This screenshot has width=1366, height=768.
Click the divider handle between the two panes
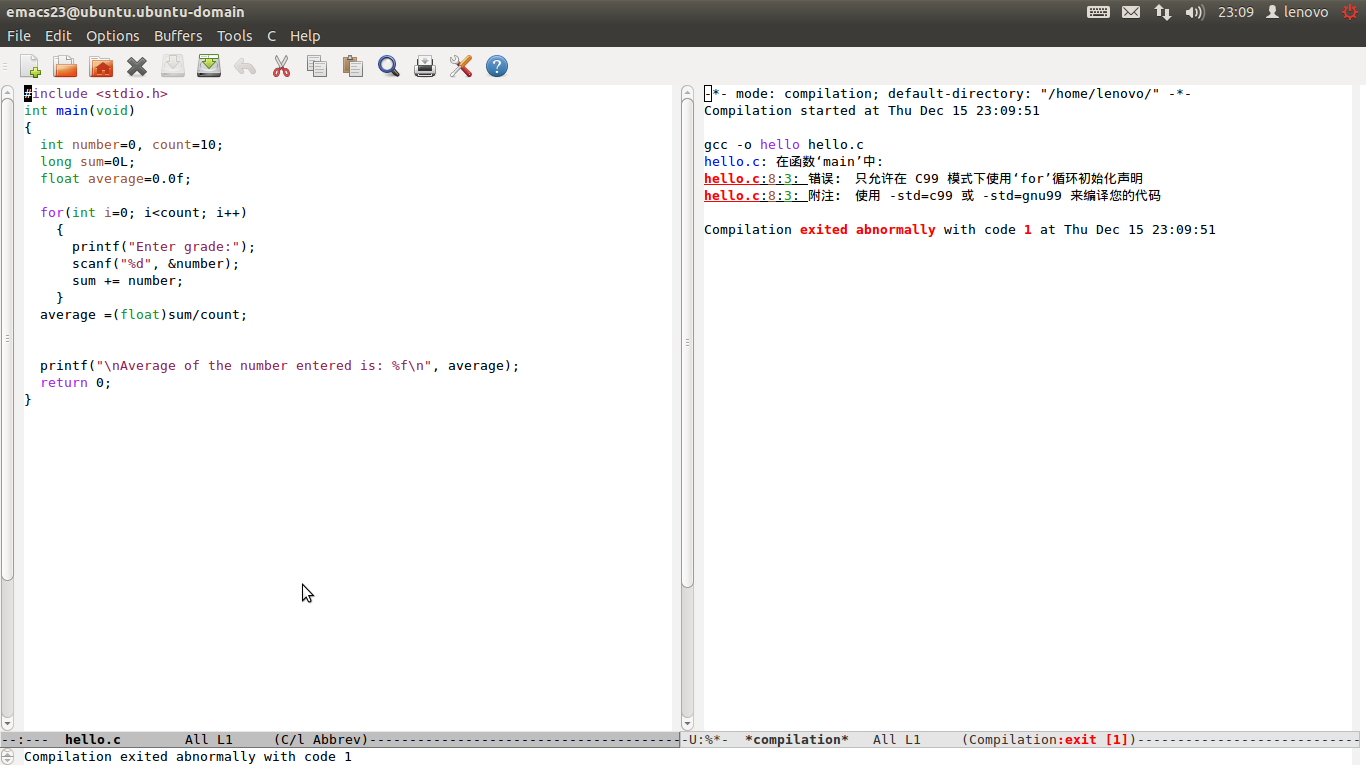click(x=687, y=342)
